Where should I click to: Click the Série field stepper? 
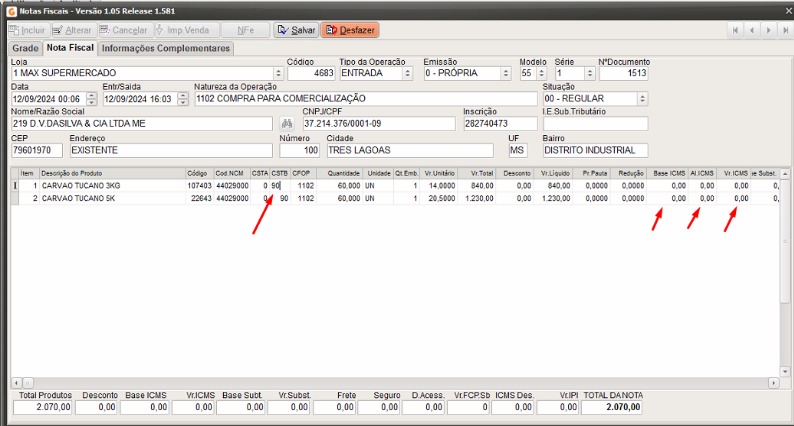coord(589,73)
